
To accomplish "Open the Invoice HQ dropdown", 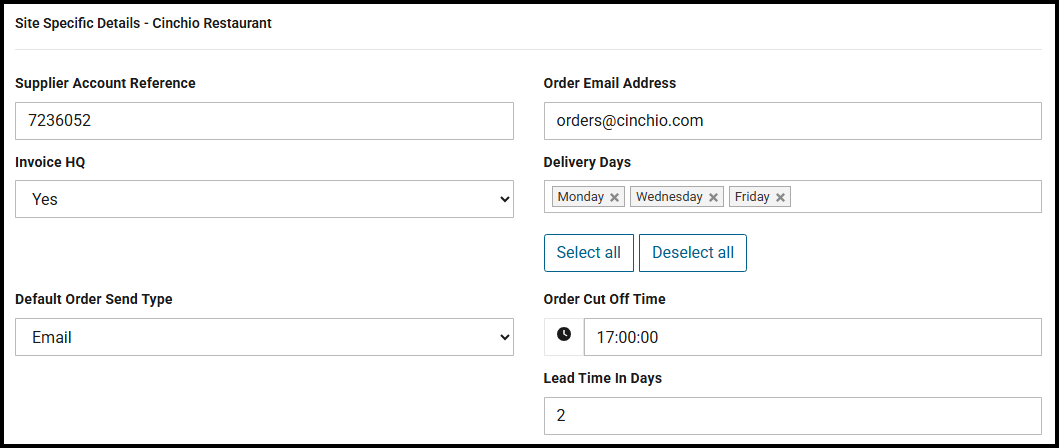I will point(264,199).
